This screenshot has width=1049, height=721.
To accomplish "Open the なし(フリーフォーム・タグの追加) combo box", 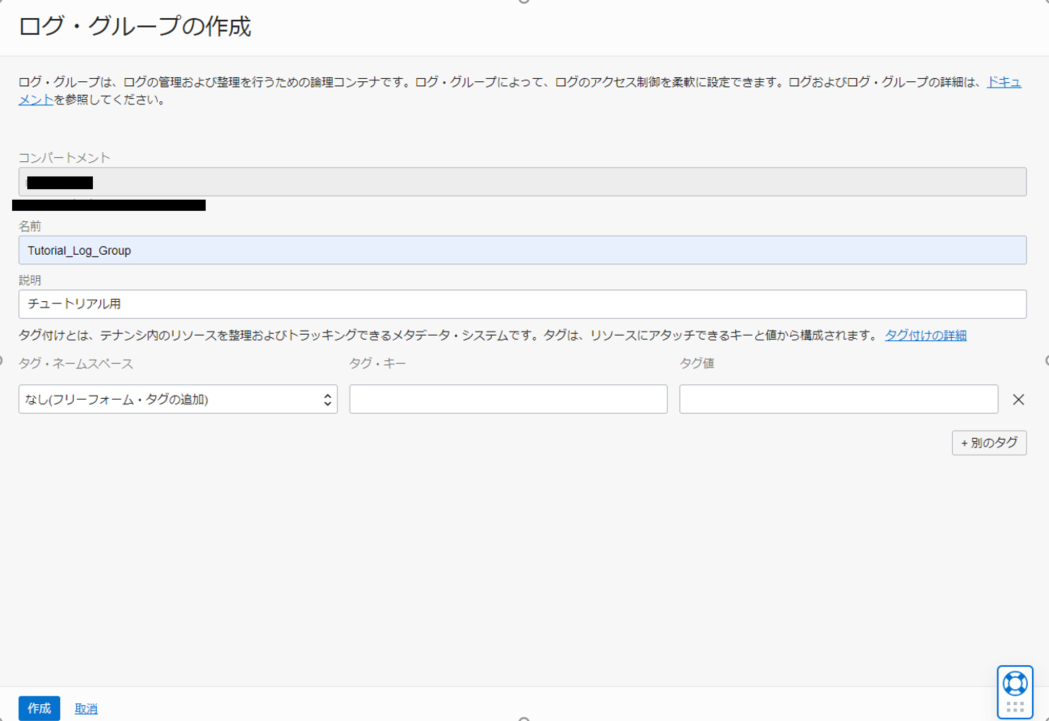I will pyautogui.click(x=177, y=398).
